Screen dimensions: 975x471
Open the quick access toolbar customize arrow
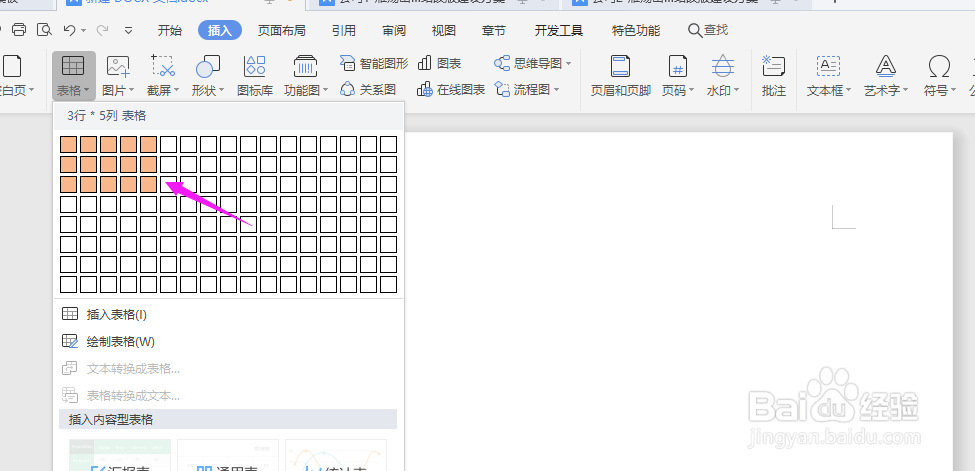129,30
